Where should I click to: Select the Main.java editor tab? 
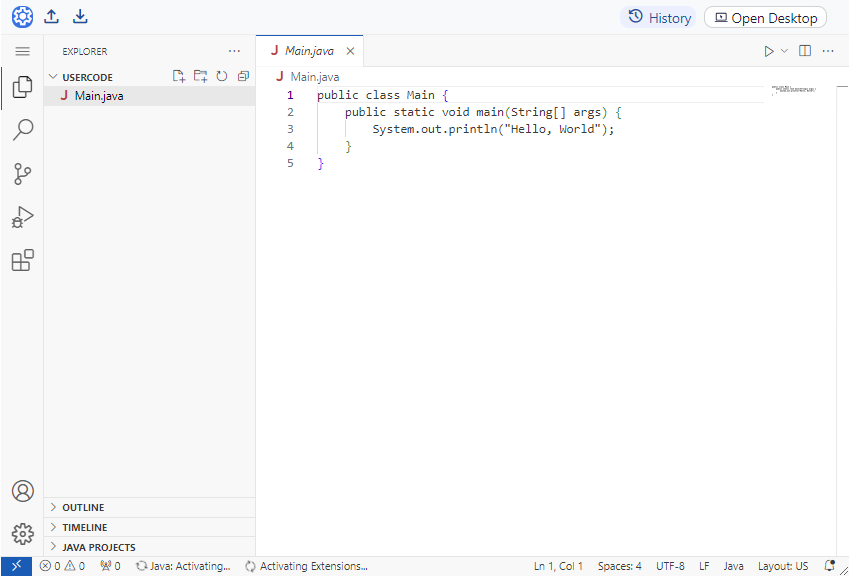(308, 51)
